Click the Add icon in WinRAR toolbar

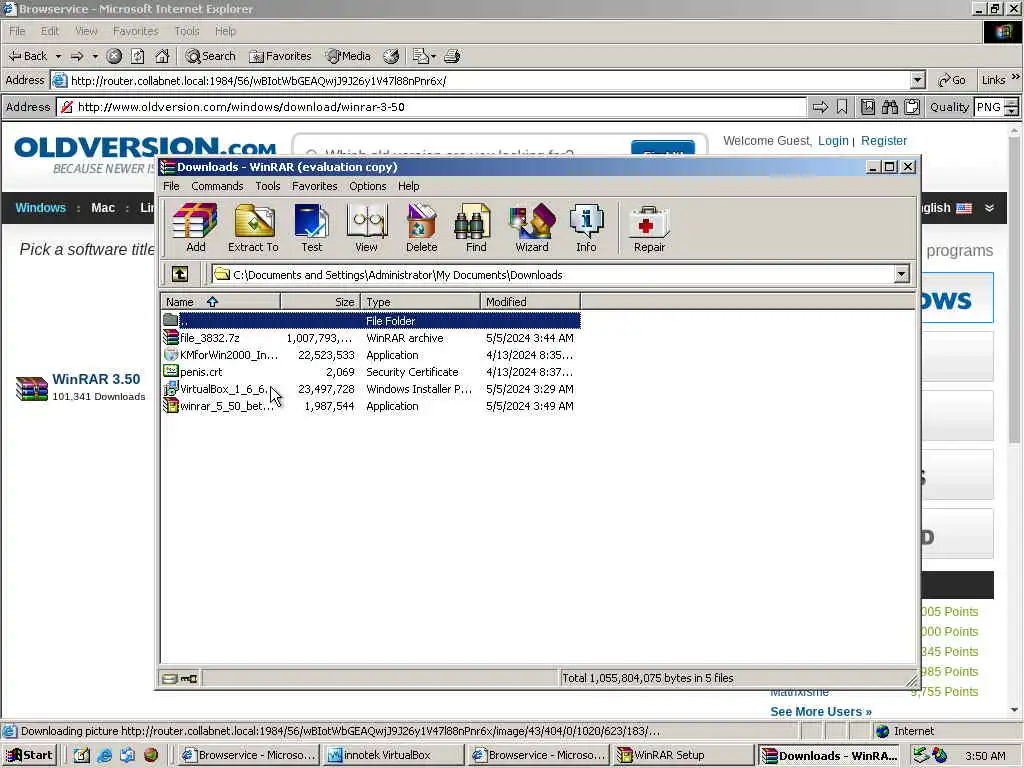[195, 227]
